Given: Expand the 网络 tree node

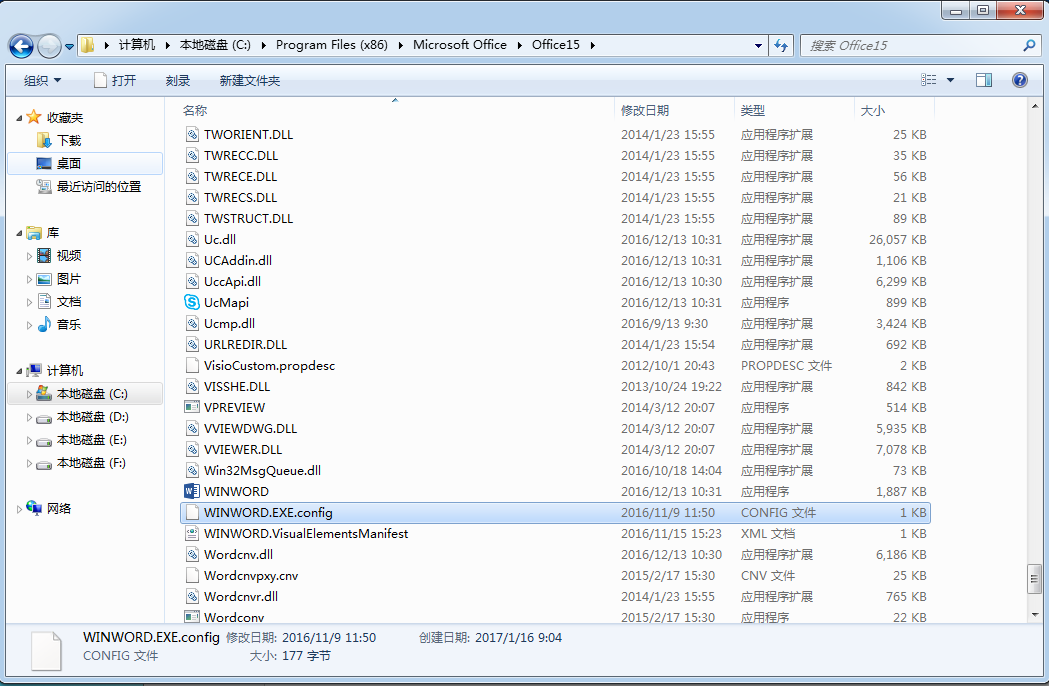Looking at the screenshot, I should pyautogui.click(x=19, y=509).
